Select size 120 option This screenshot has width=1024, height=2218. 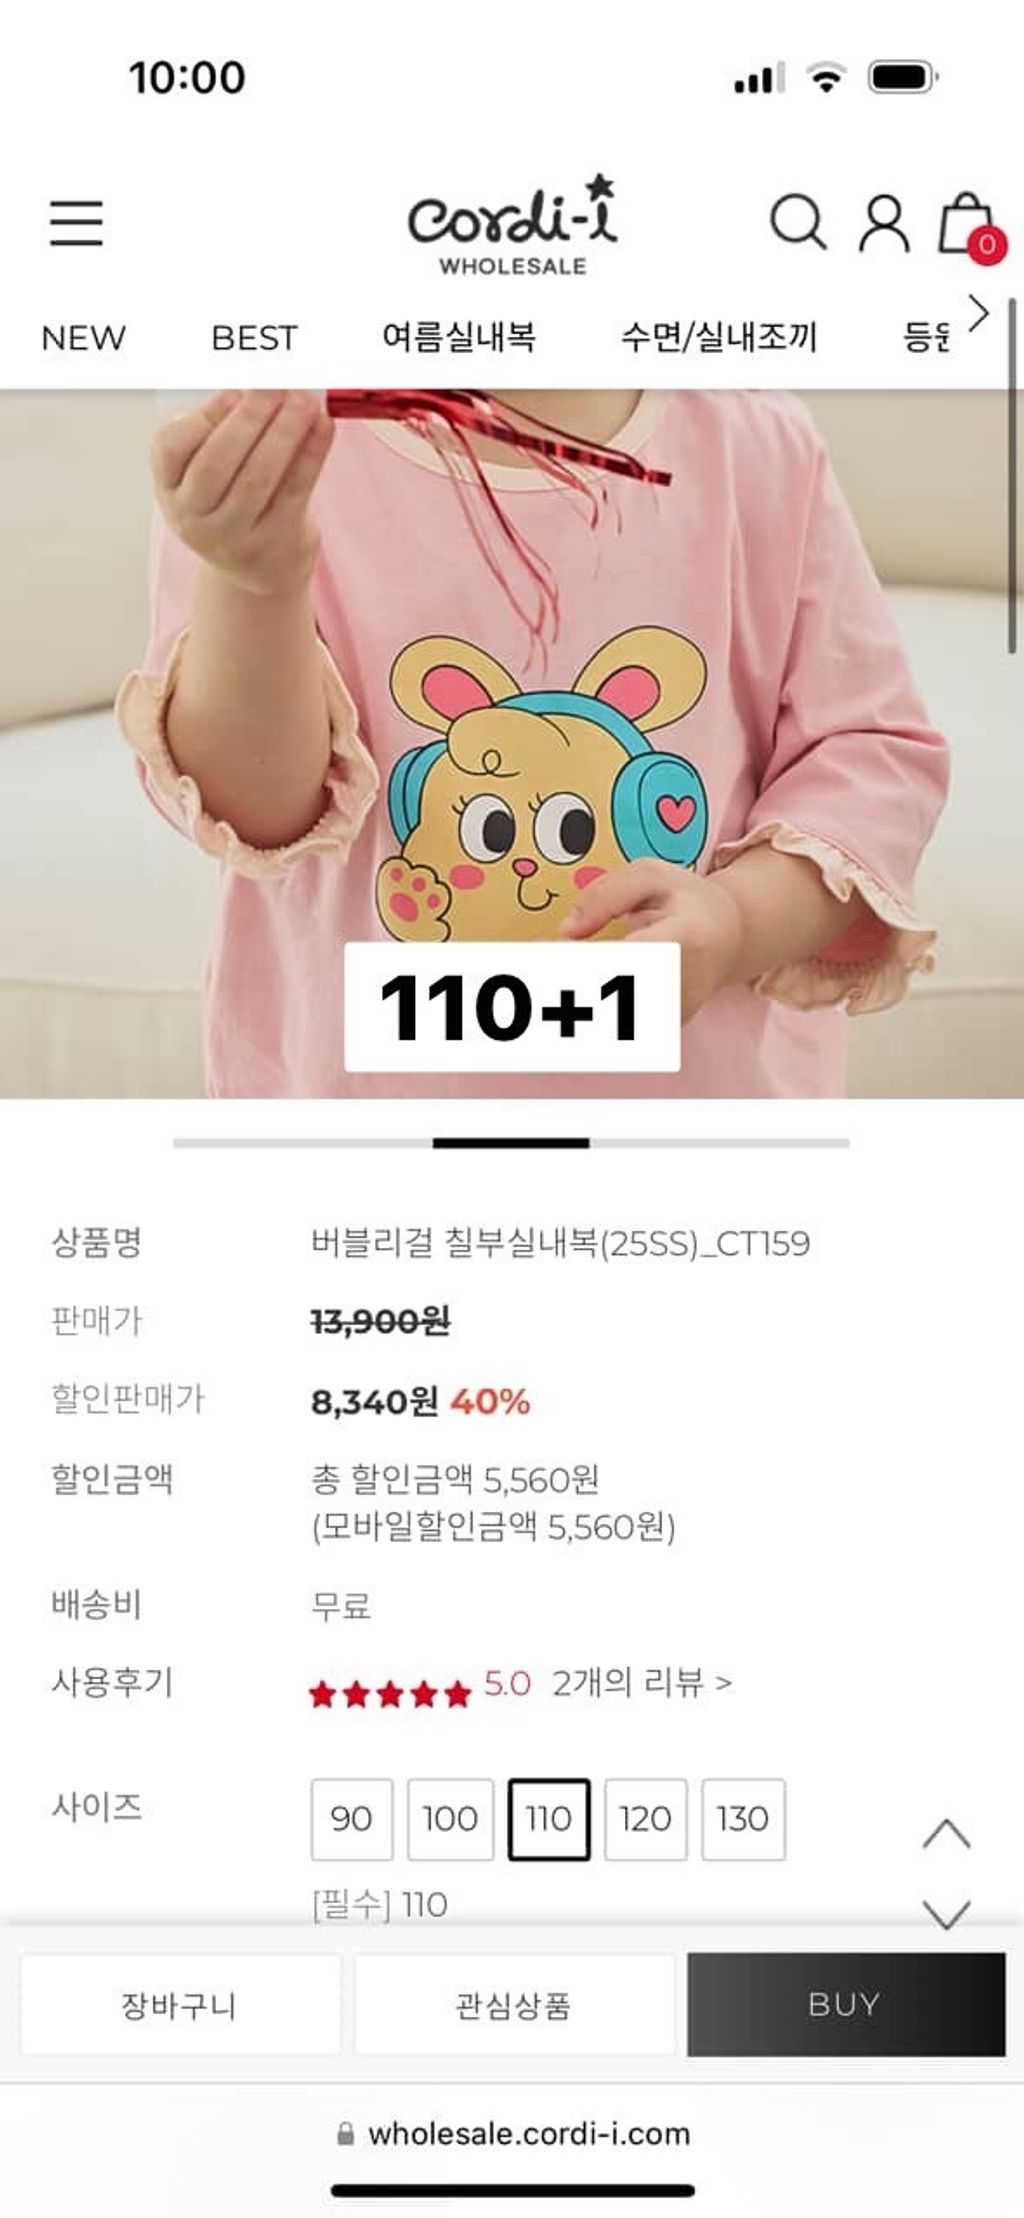point(645,1819)
